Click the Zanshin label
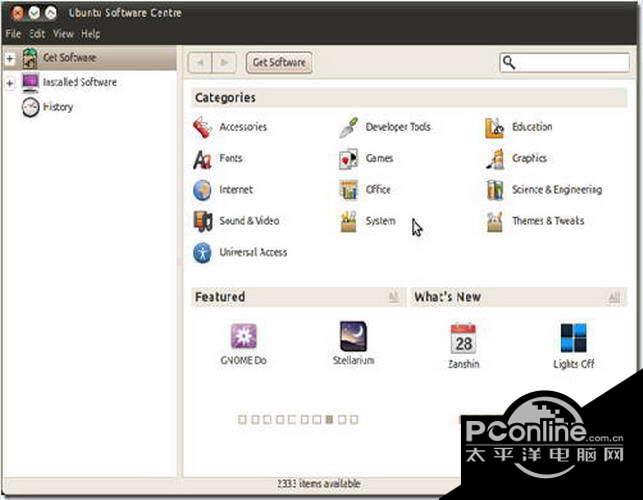The width and height of the screenshot is (643, 500). [x=463, y=364]
